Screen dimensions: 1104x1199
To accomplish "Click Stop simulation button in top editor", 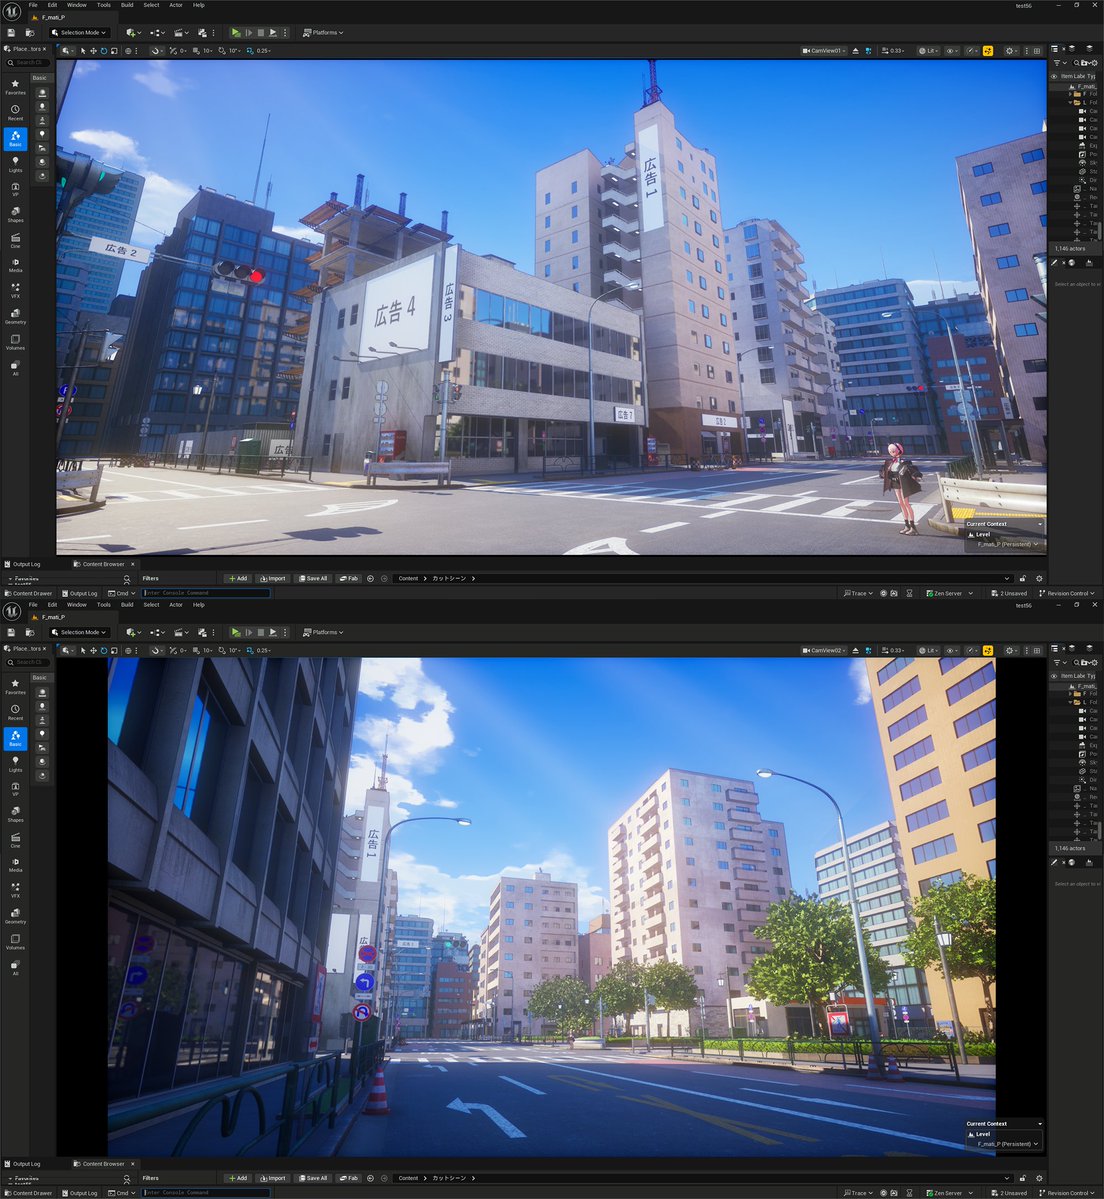I will click(261, 33).
